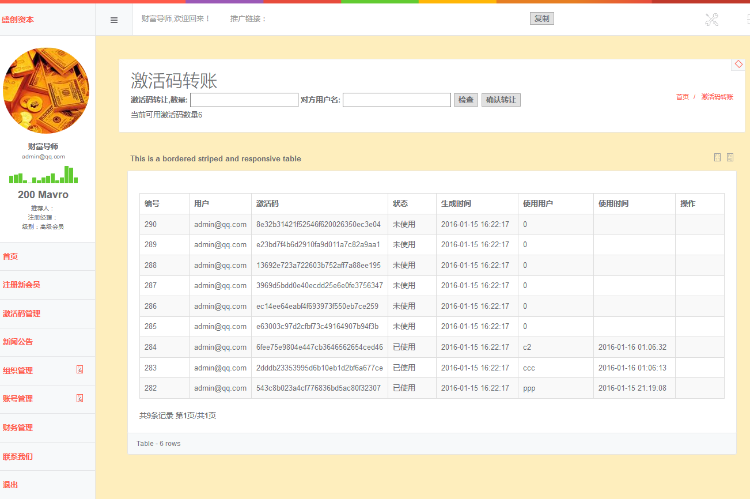Open user link ppp in row 282

[528, 388]
